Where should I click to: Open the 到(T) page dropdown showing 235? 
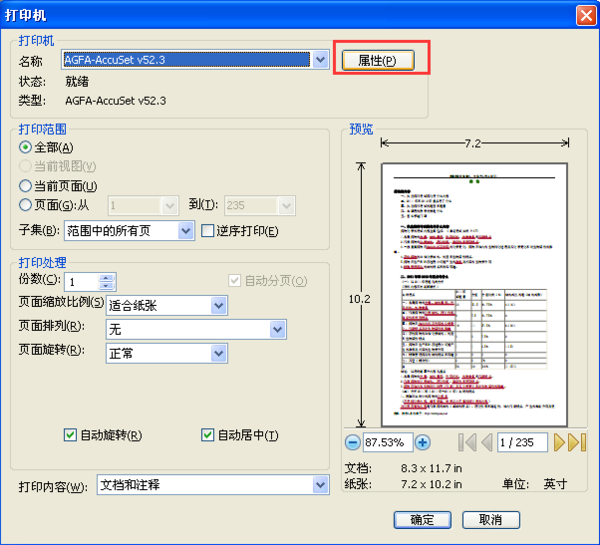286,206
